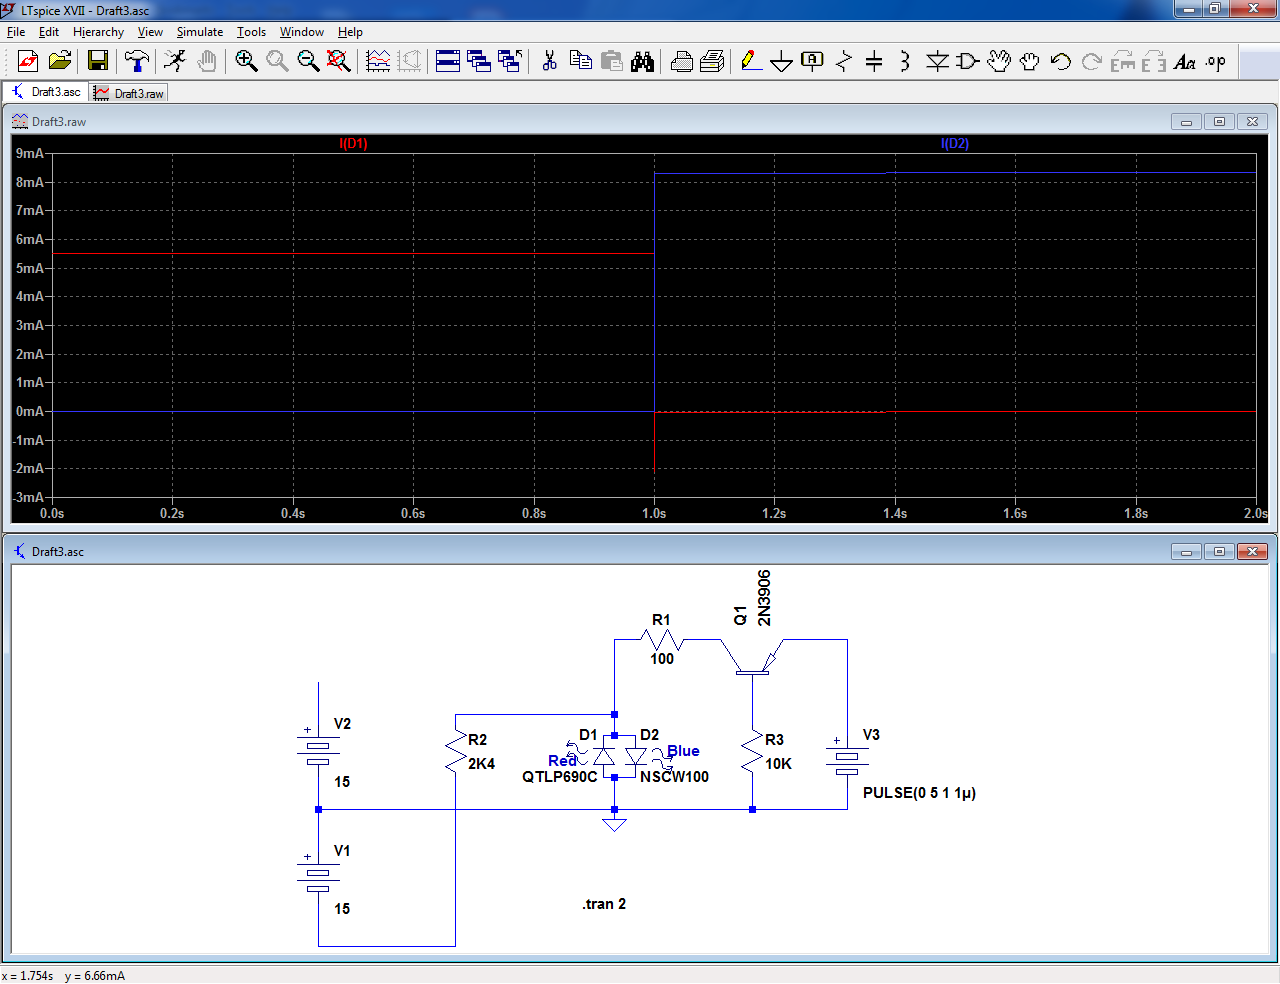Open the Component gate icon
The image size is (1280, 984).
click(x=967, y=61)
